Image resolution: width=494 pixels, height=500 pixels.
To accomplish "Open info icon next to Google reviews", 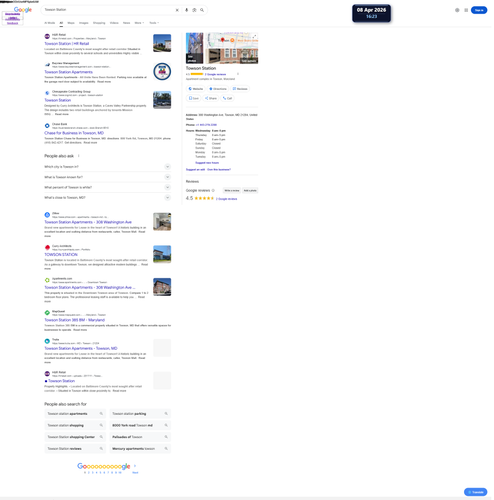I will point(213,191).
